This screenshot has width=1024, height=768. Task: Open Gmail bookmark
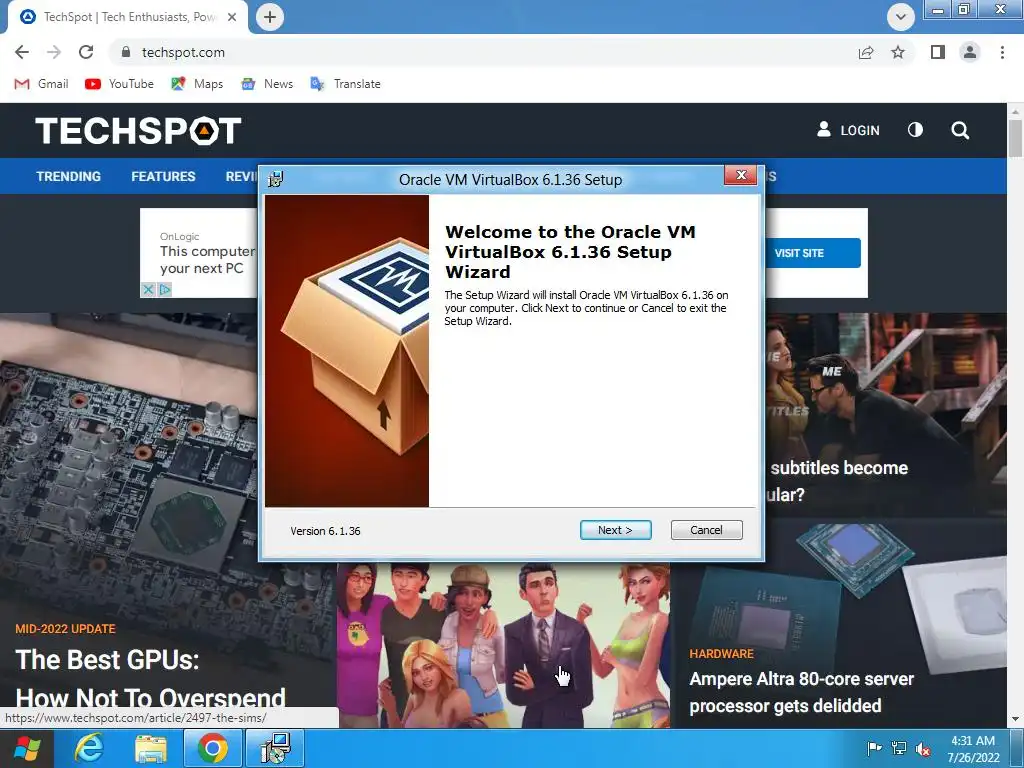tap(41, 84)
